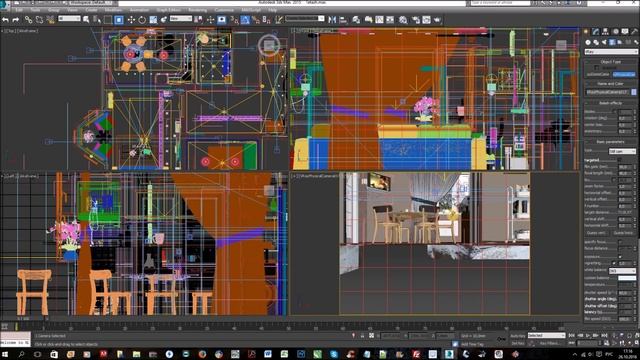Open the Modifiers menu
The height and width of the screenshot is (360, 640).
[x=113, y=10]
